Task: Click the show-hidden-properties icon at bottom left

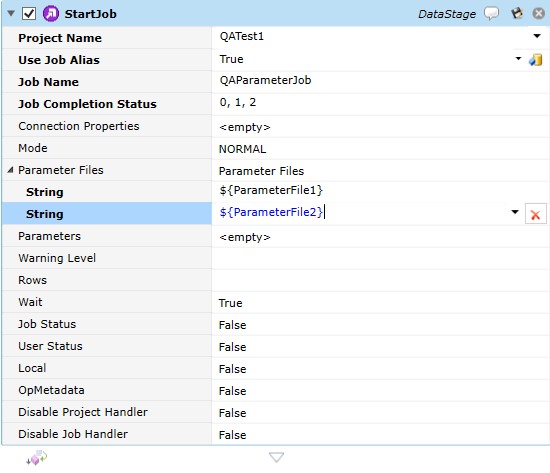Action: click(36, 458)
